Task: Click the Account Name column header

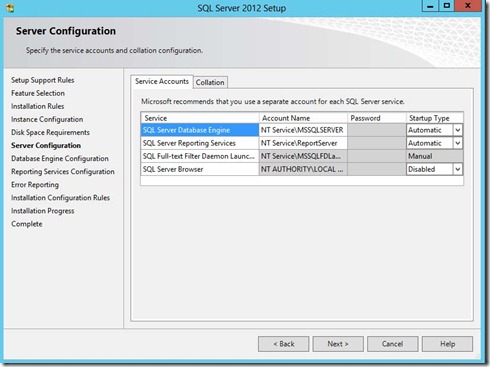Action: point(303,118)
